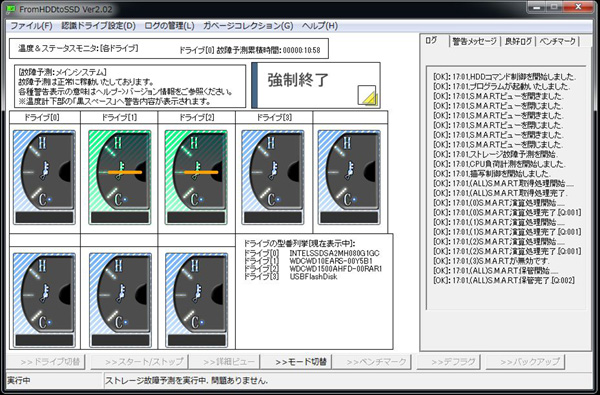Viewport: 600px width, 395px height.
Task: Click log entry プログラムが起動いたしました
Action: 502,87
